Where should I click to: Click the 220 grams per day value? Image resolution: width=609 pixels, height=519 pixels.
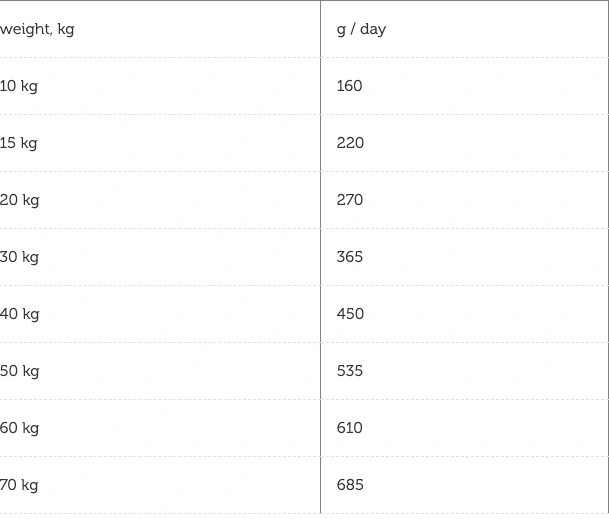[350, 143]
